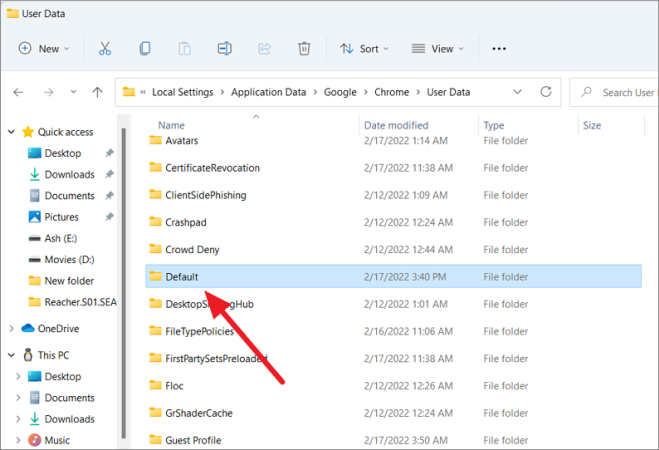Select Movies (D:) drive
This screenshot has width=659, height=450.
tap(69, 259)
